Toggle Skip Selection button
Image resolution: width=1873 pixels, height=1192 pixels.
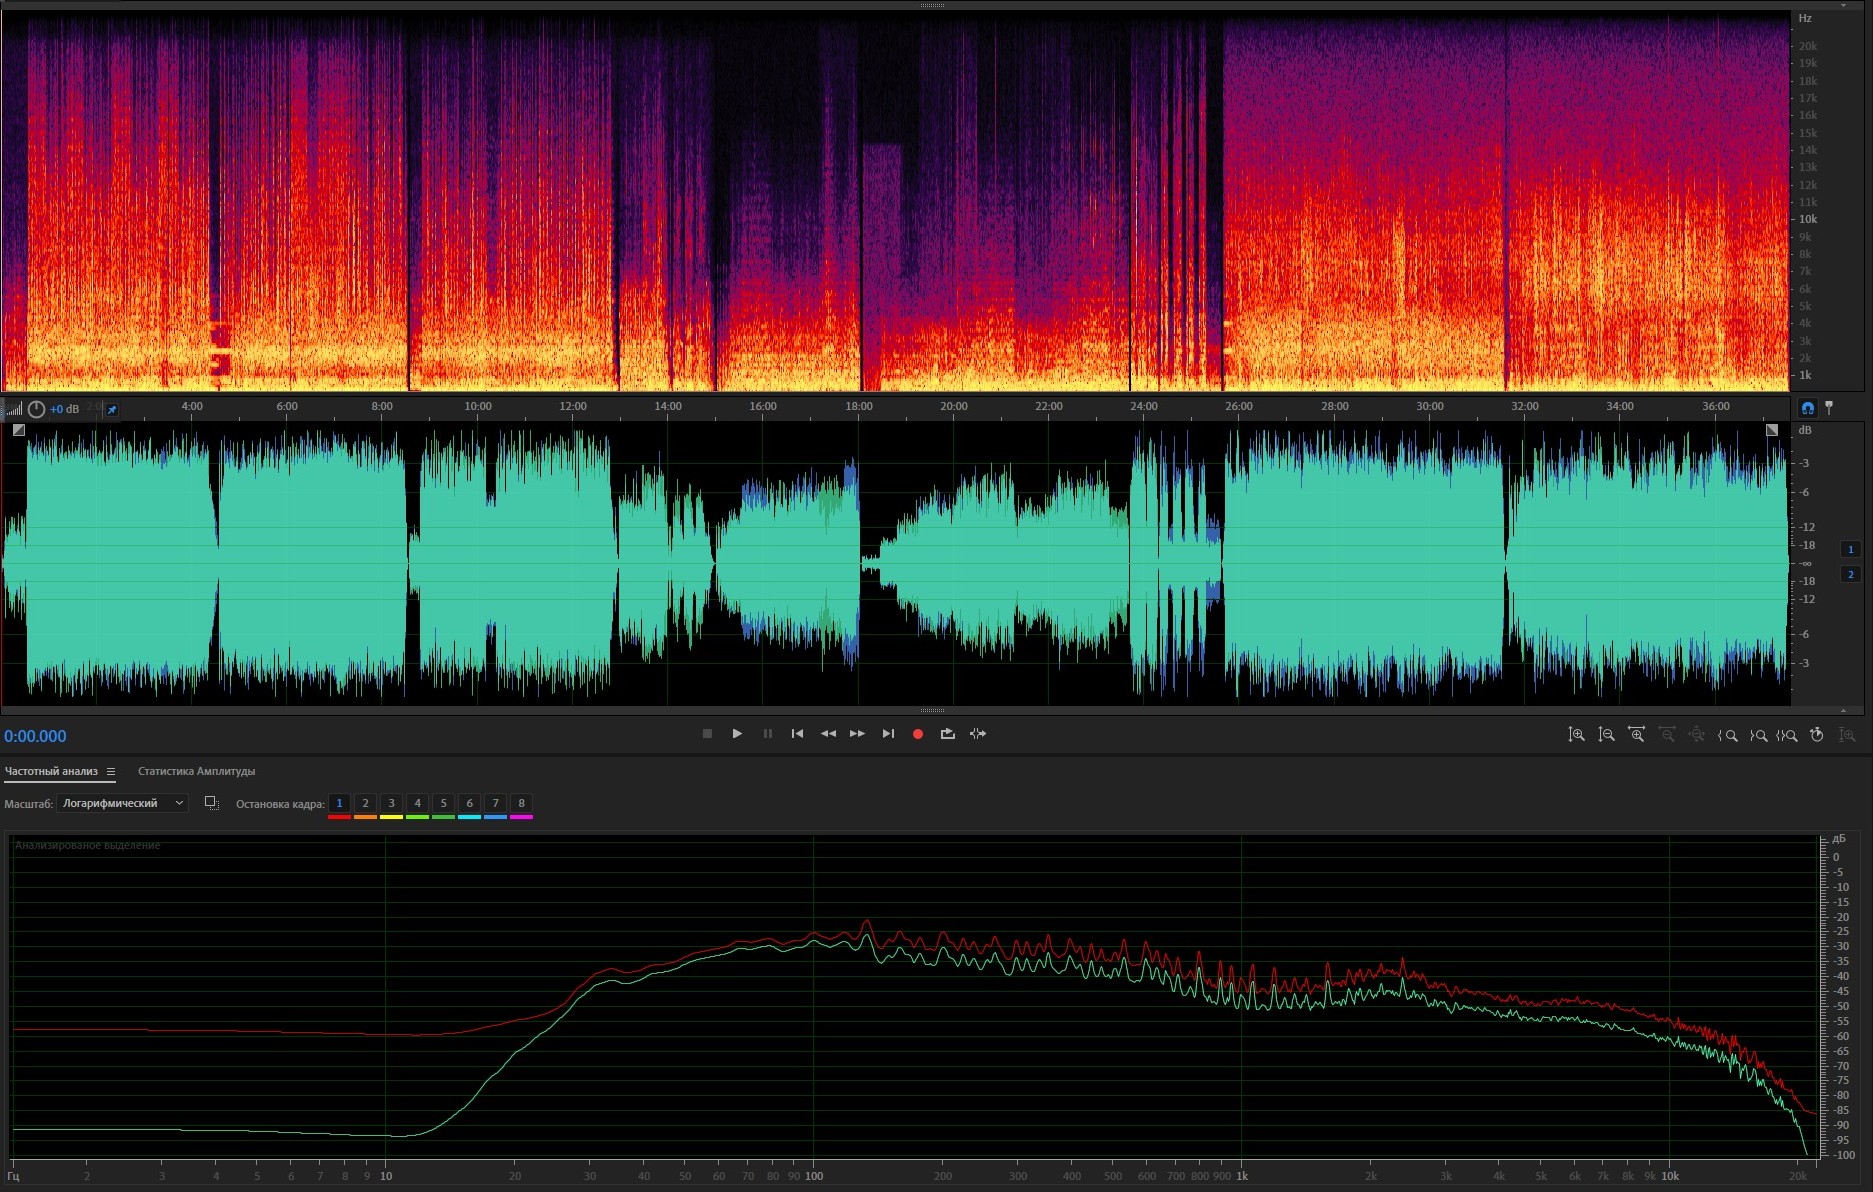[978, 734]
